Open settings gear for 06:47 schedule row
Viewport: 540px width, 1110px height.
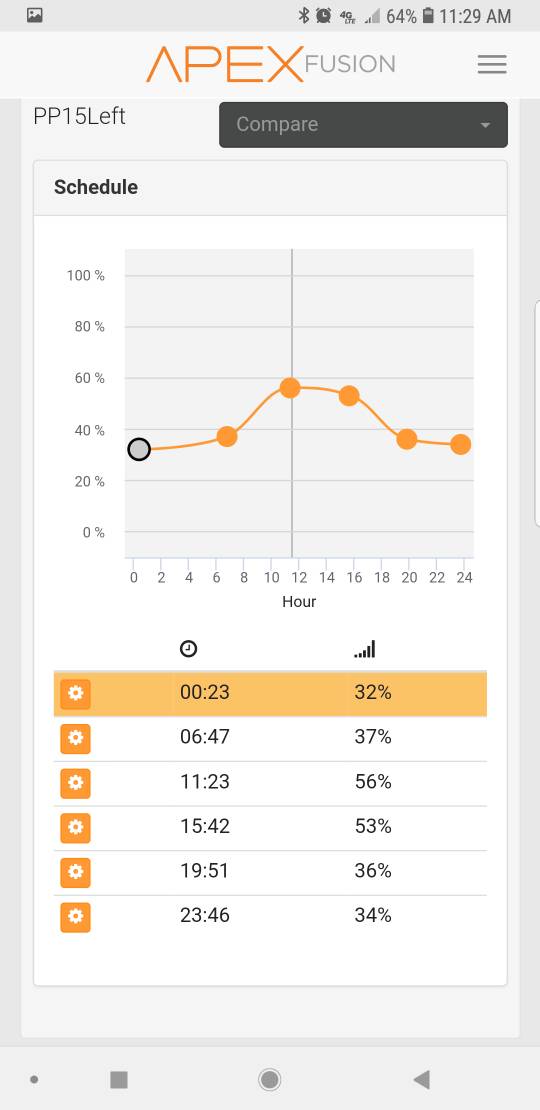coord(75,738)
